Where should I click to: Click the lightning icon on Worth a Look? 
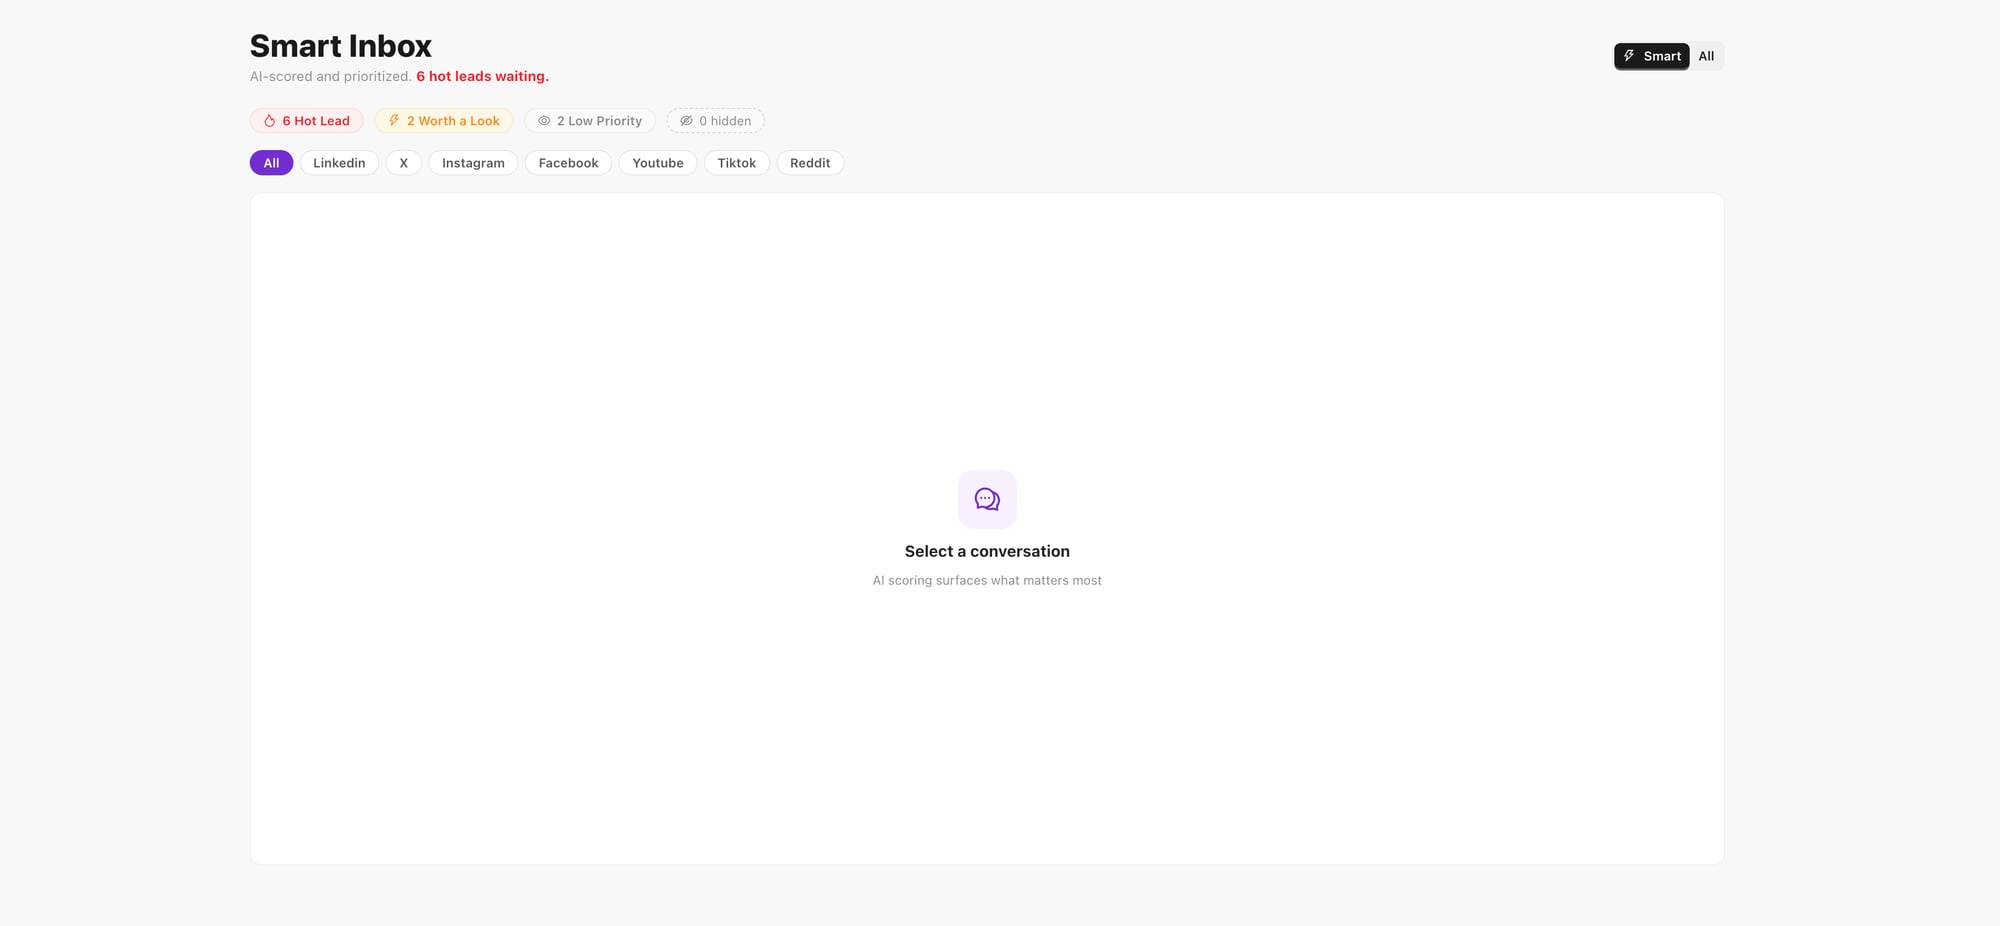[x=393, y=120]
